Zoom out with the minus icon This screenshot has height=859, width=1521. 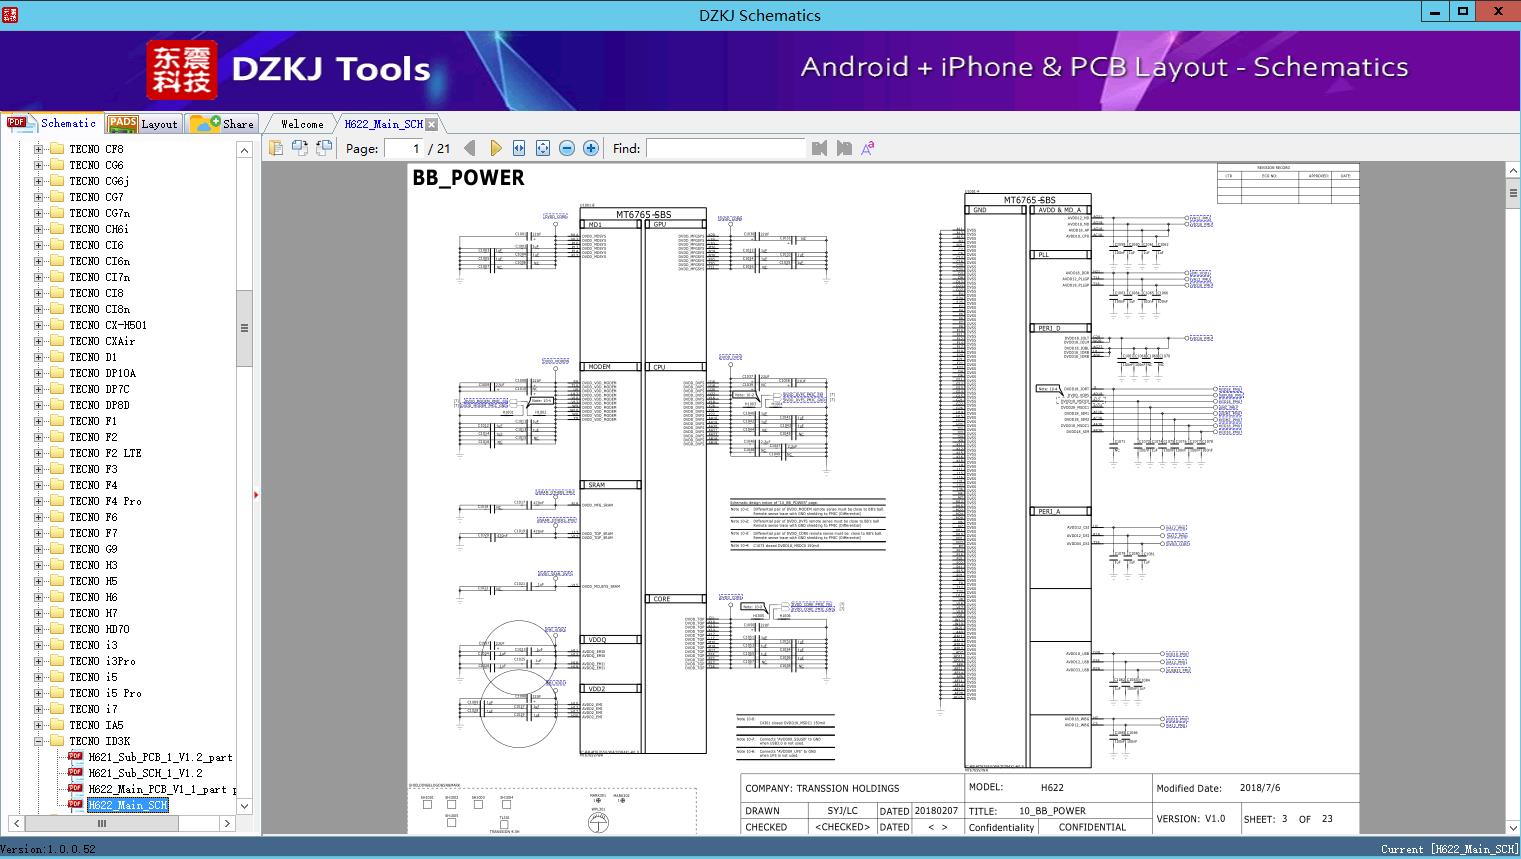567,148
